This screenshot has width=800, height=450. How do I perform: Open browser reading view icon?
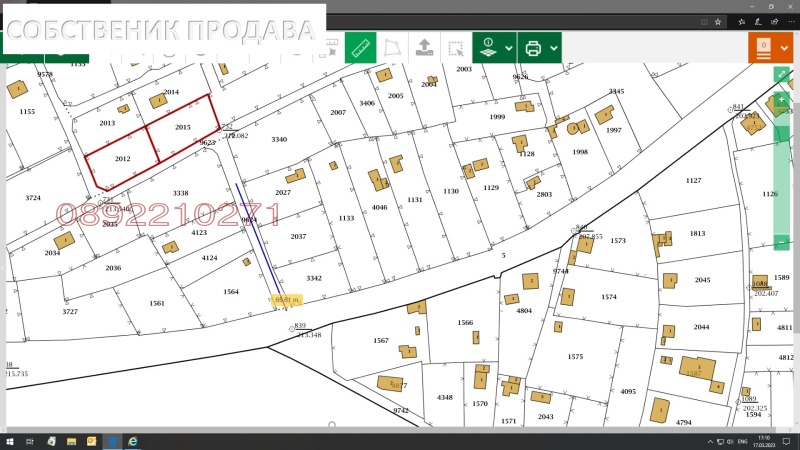[x=704, y=22]
